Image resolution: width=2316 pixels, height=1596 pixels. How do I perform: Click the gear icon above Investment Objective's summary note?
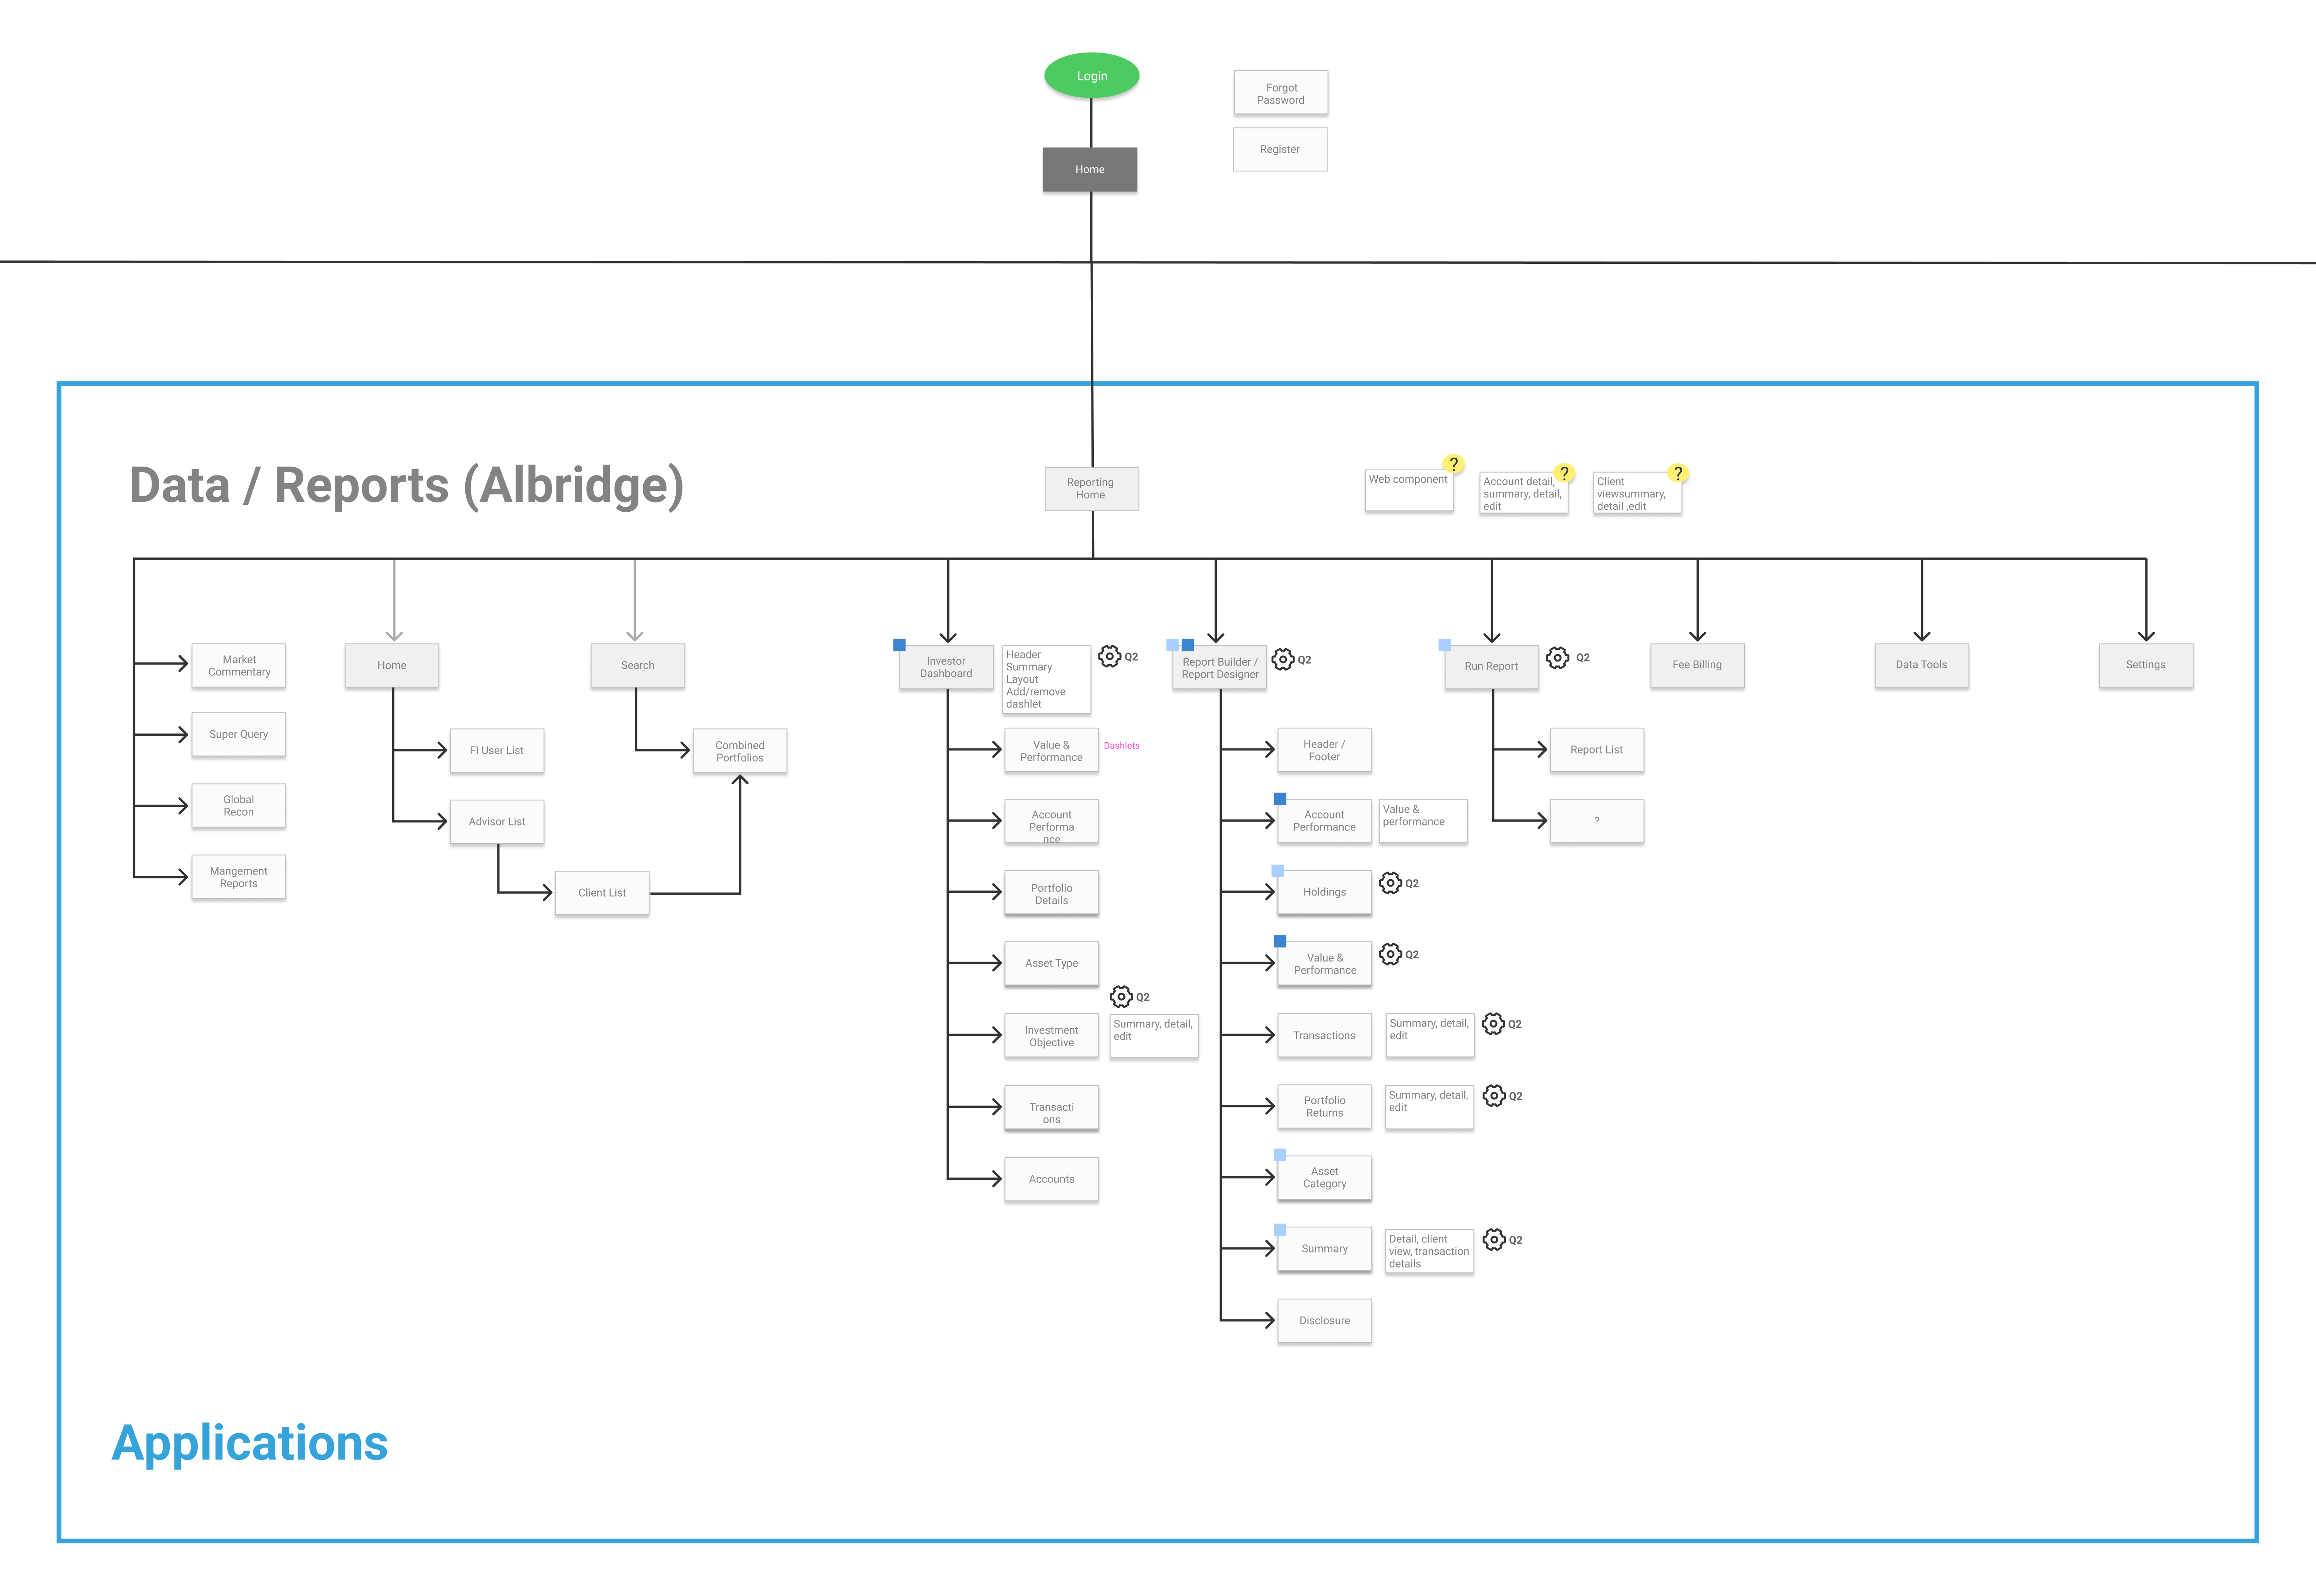[1121, 996]
